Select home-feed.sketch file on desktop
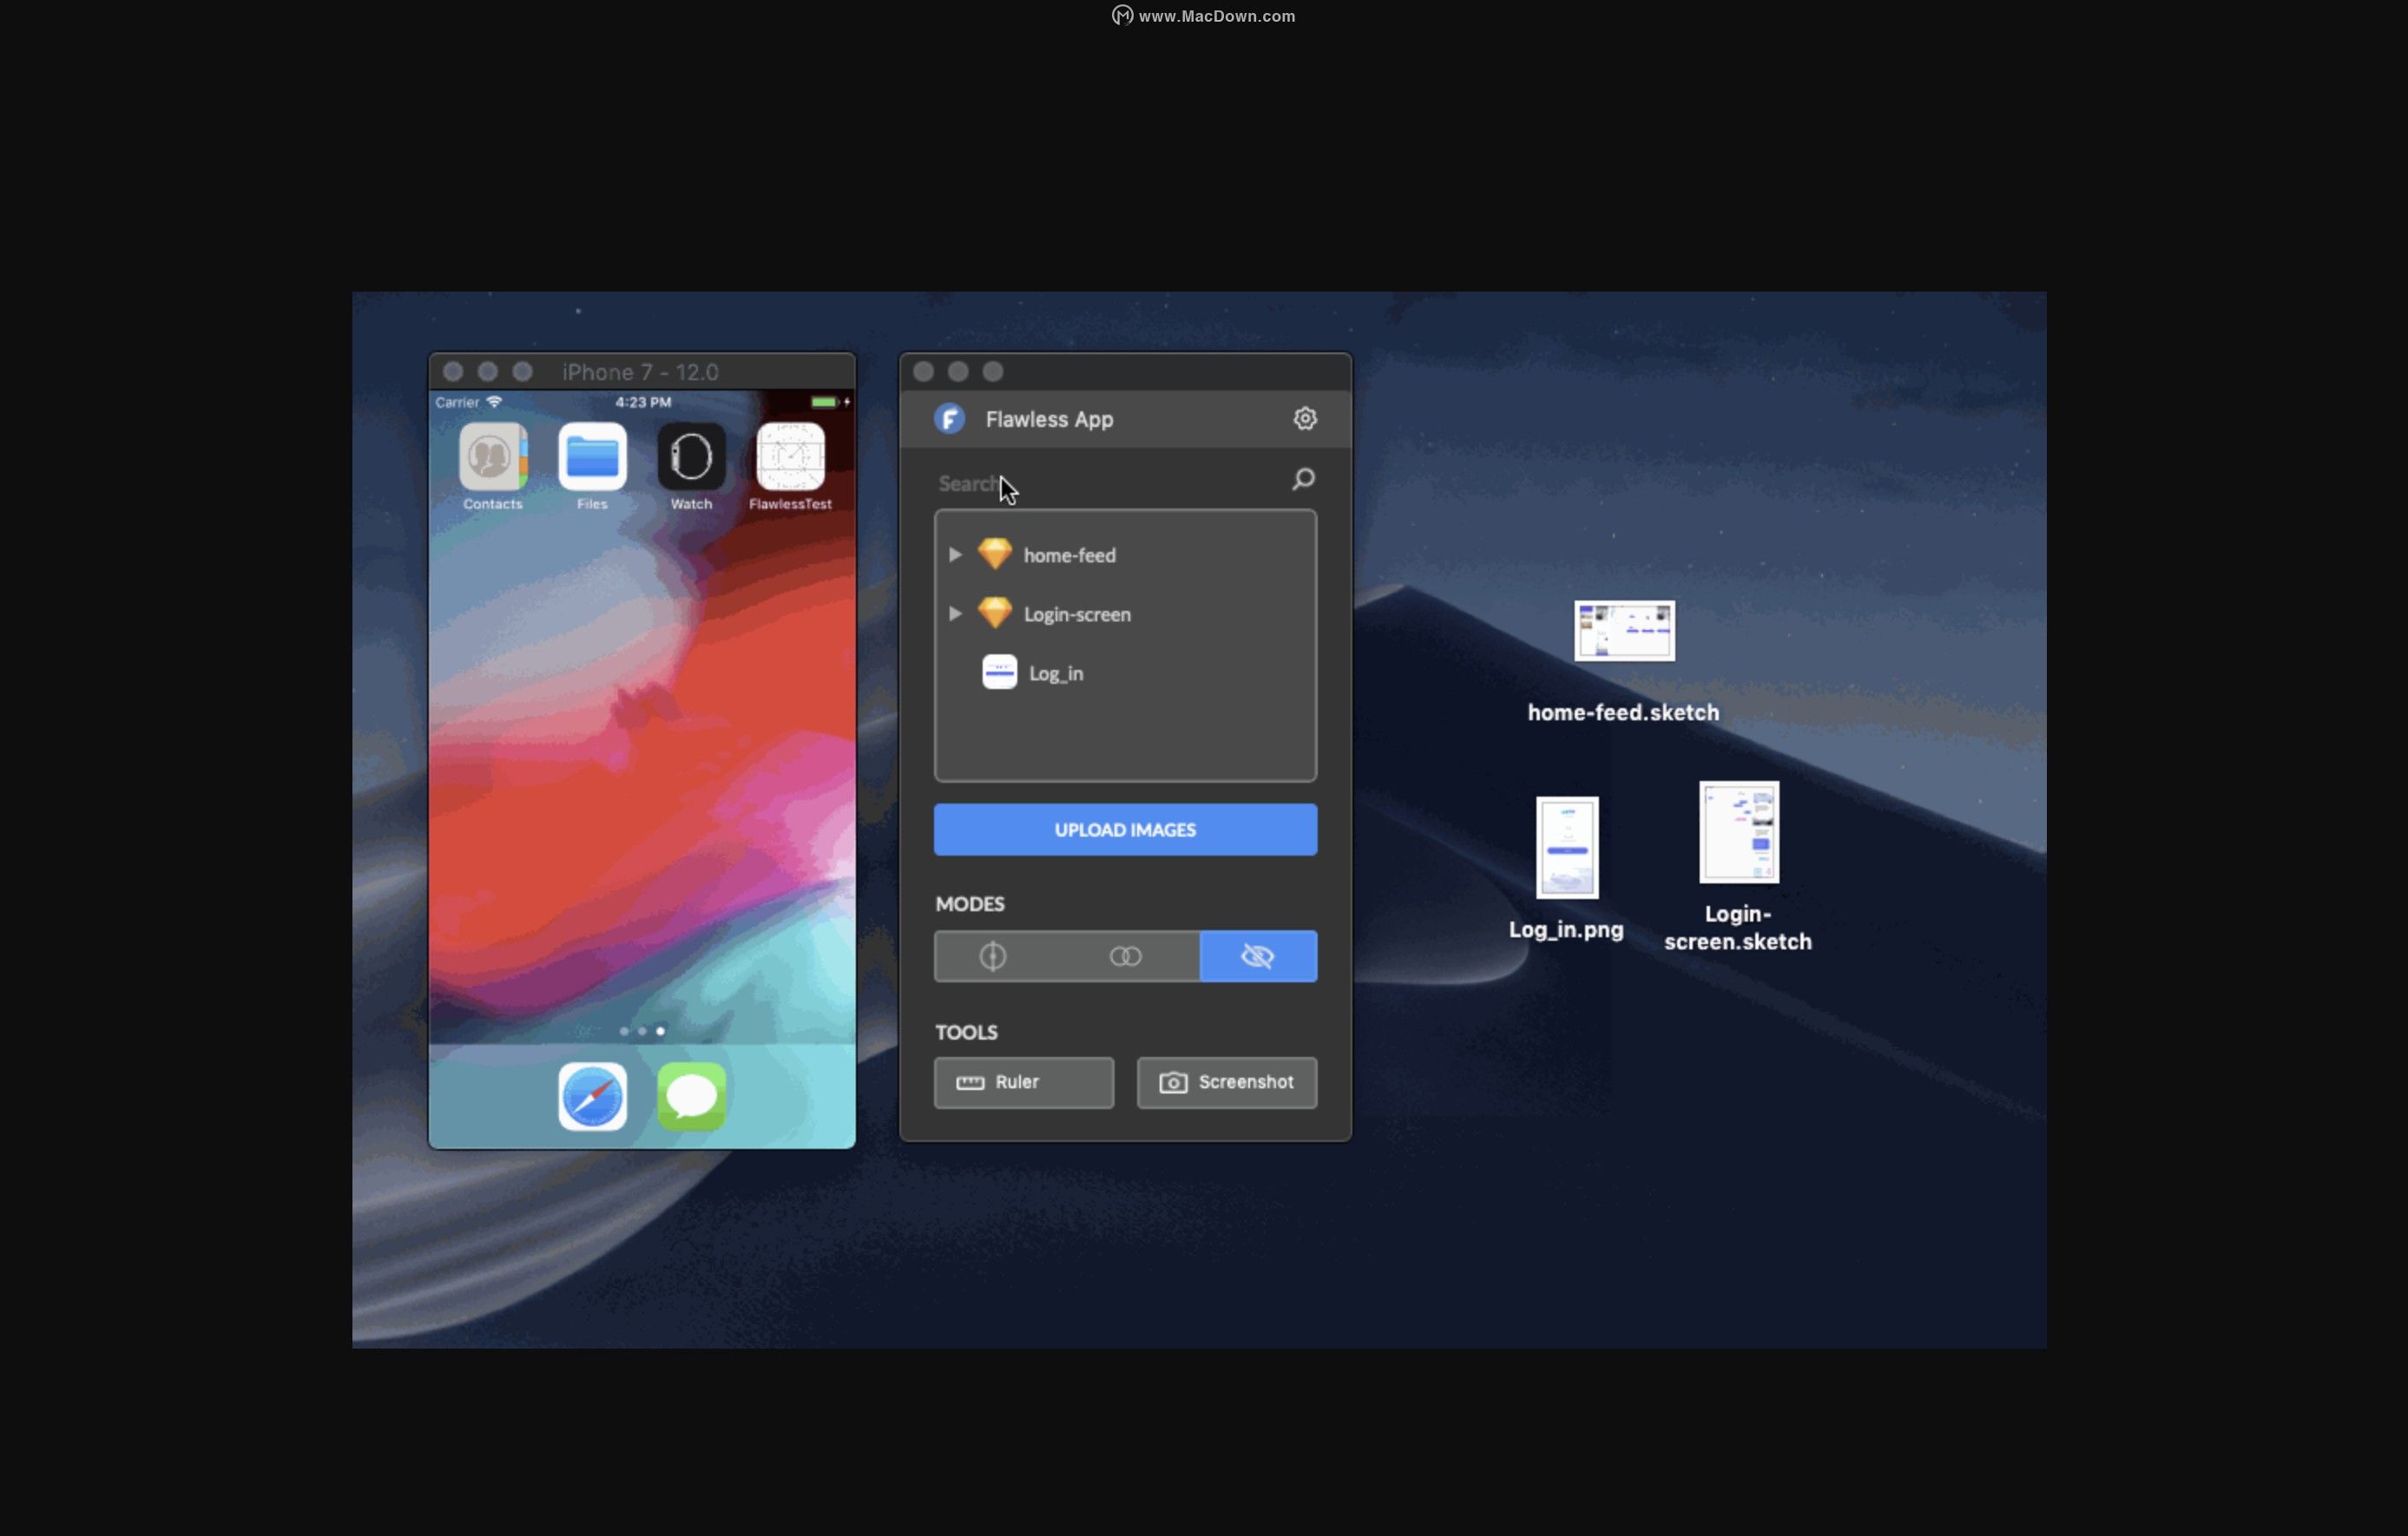Image resolution: width=2408 pixels, height=1536 pixels. [1623, 662]
